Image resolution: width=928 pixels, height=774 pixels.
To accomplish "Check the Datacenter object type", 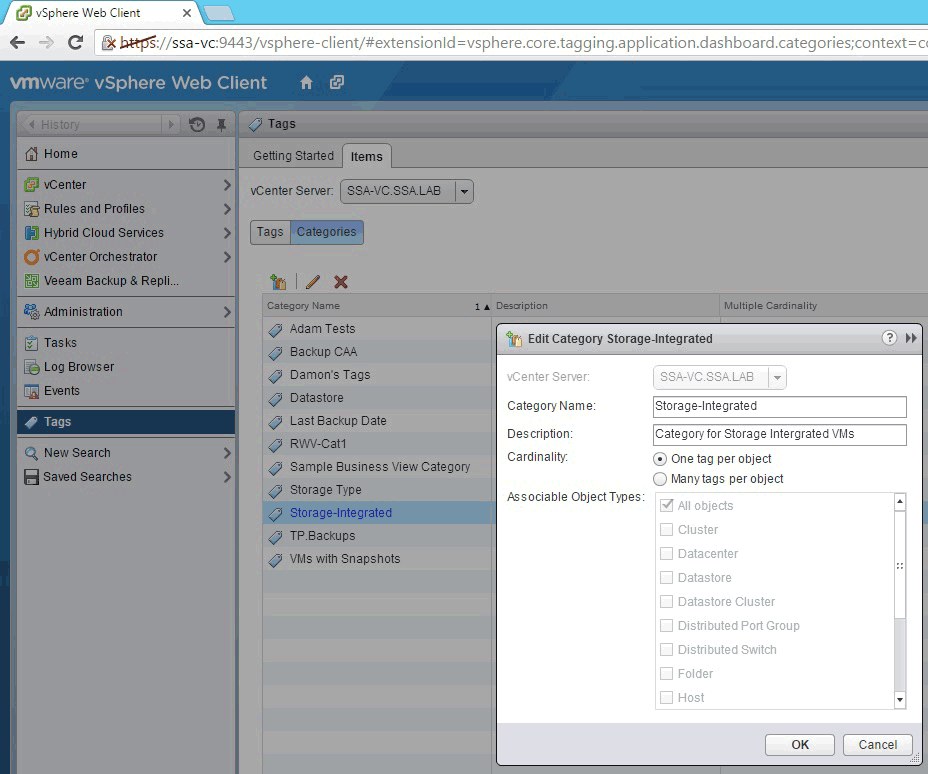I will tap(666, 553).
